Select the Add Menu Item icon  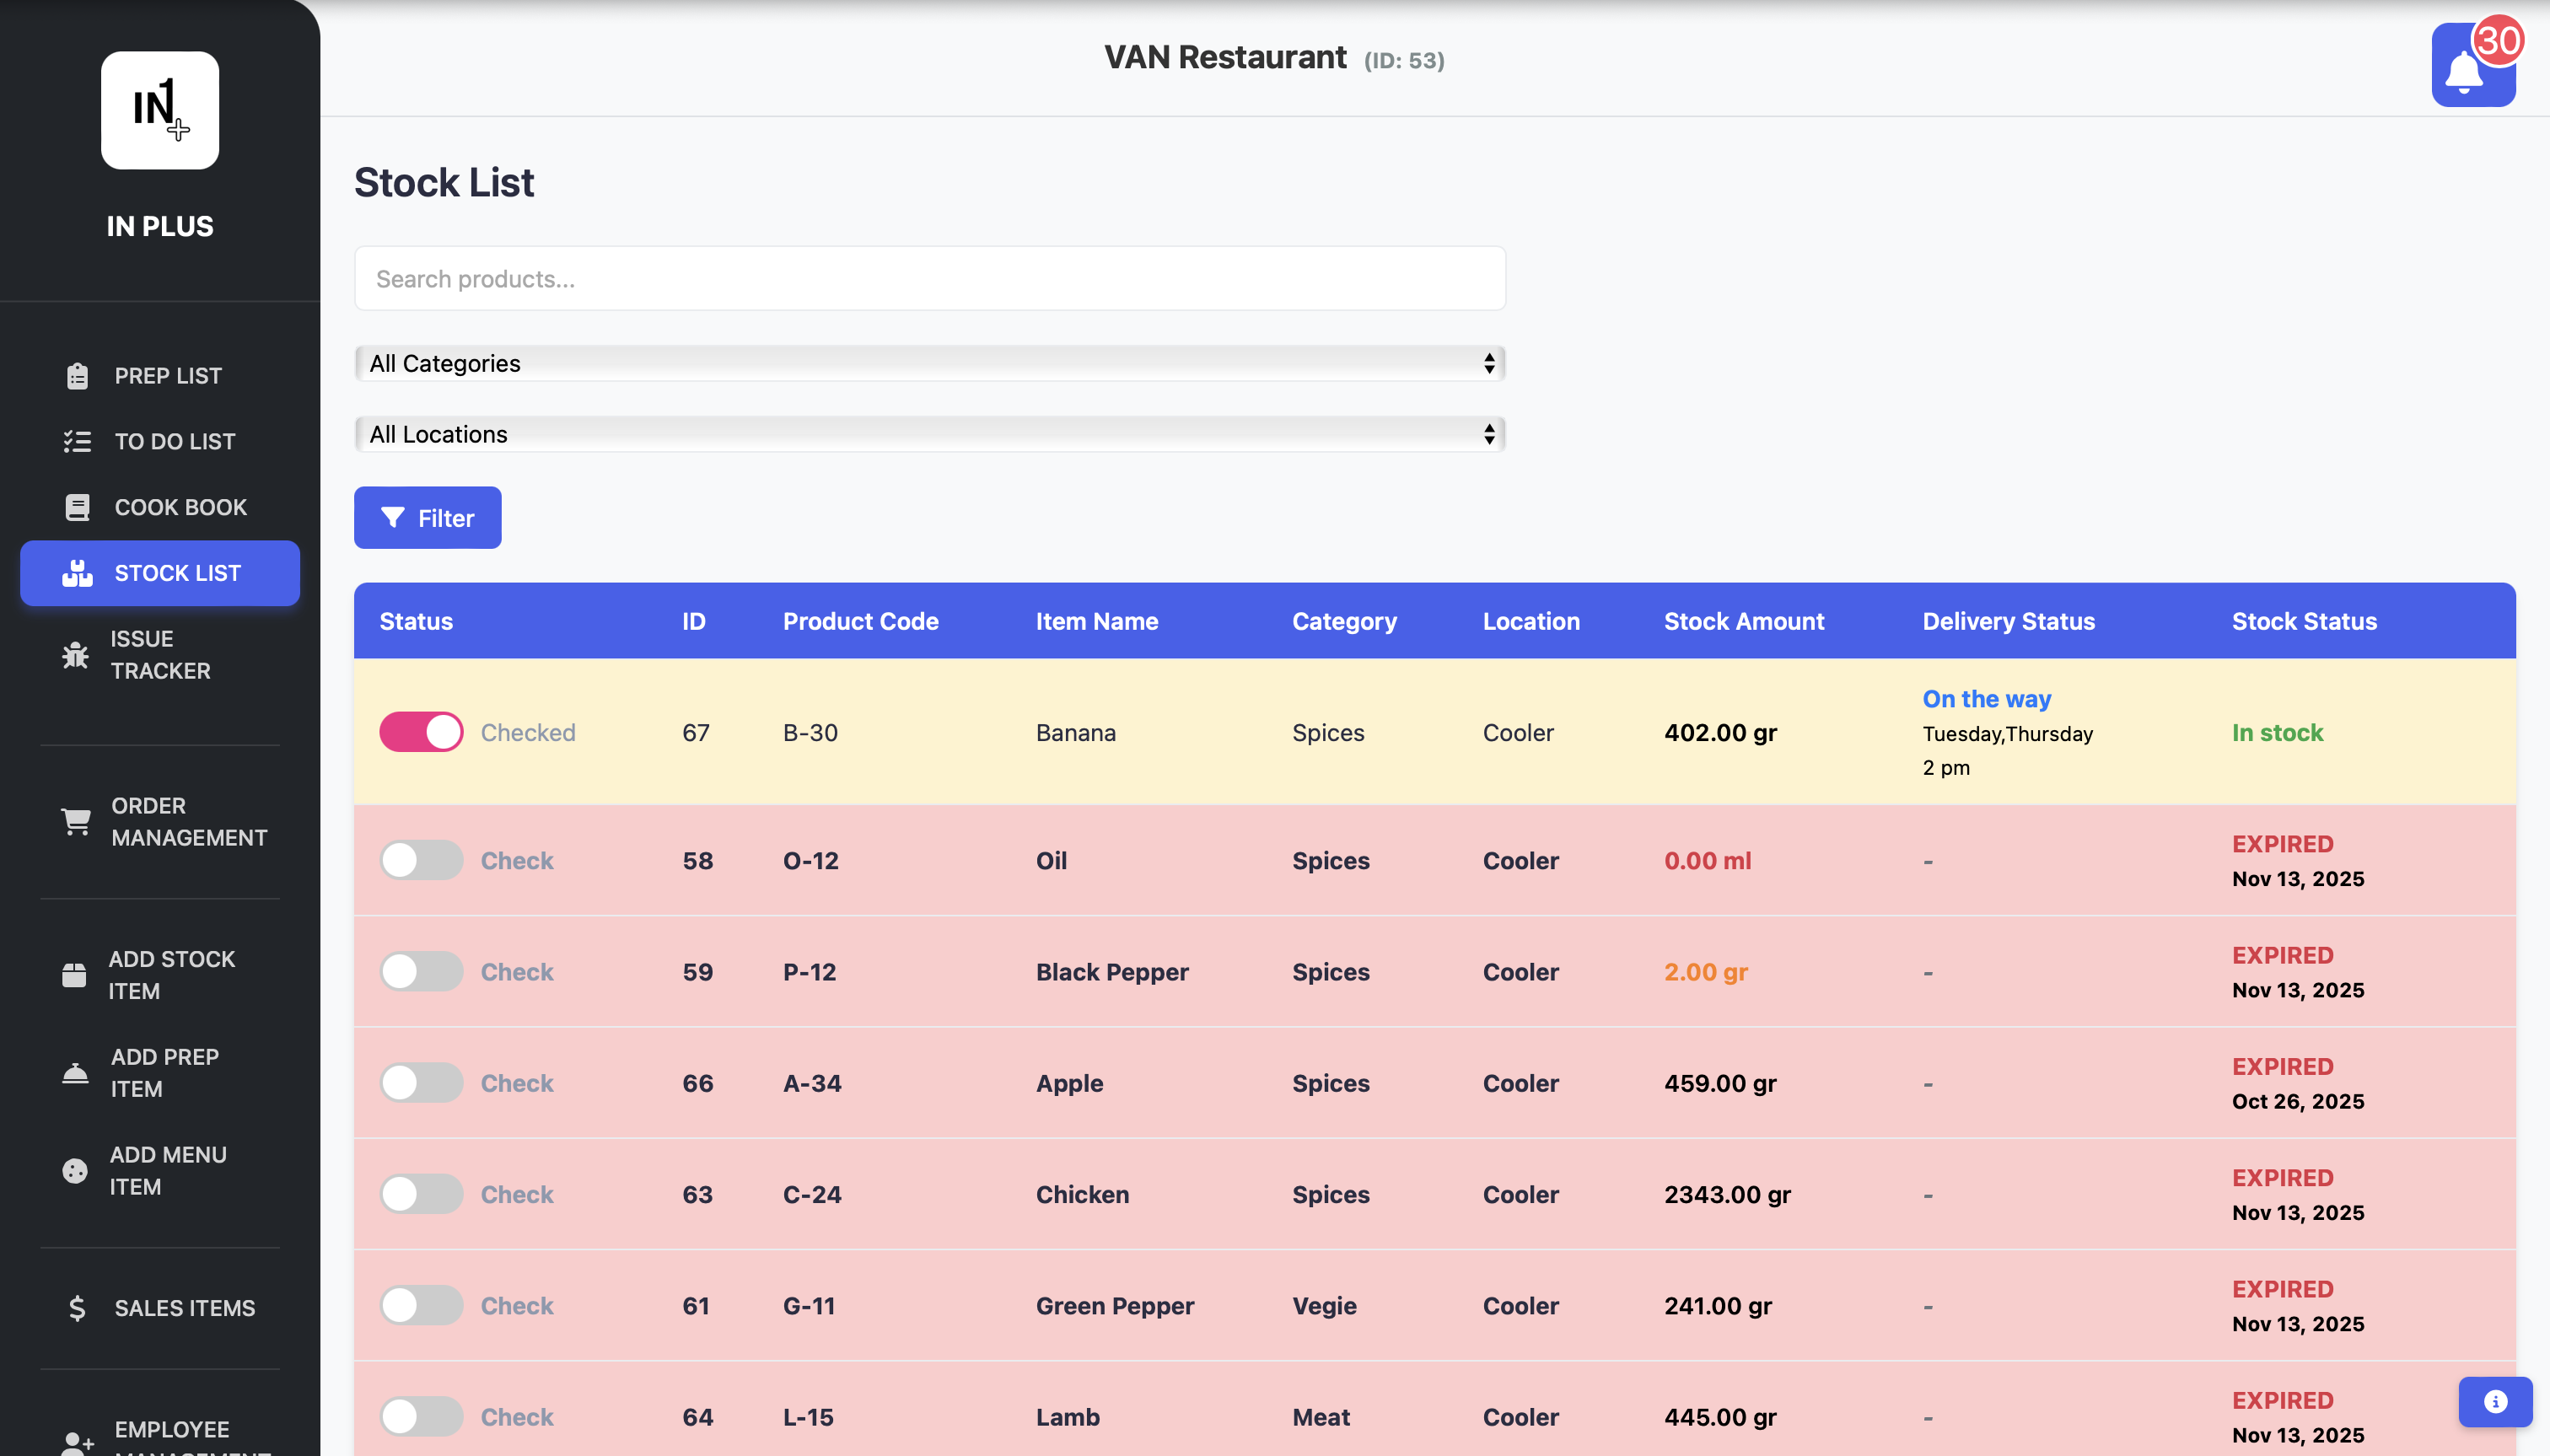click(75, 1170)
